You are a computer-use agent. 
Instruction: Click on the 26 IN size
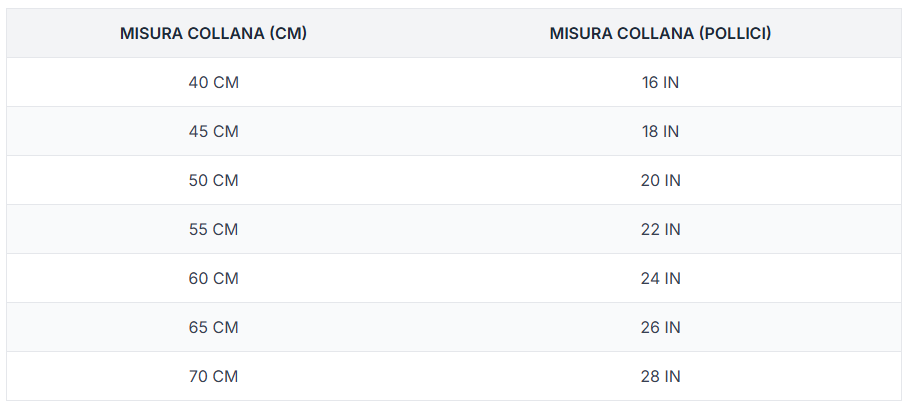point(660,327)
